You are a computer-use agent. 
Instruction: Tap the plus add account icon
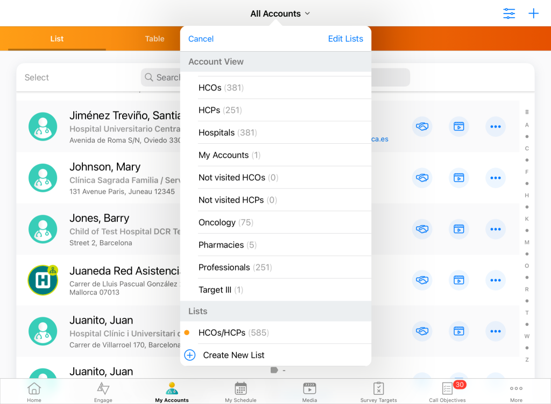point(533,13)
